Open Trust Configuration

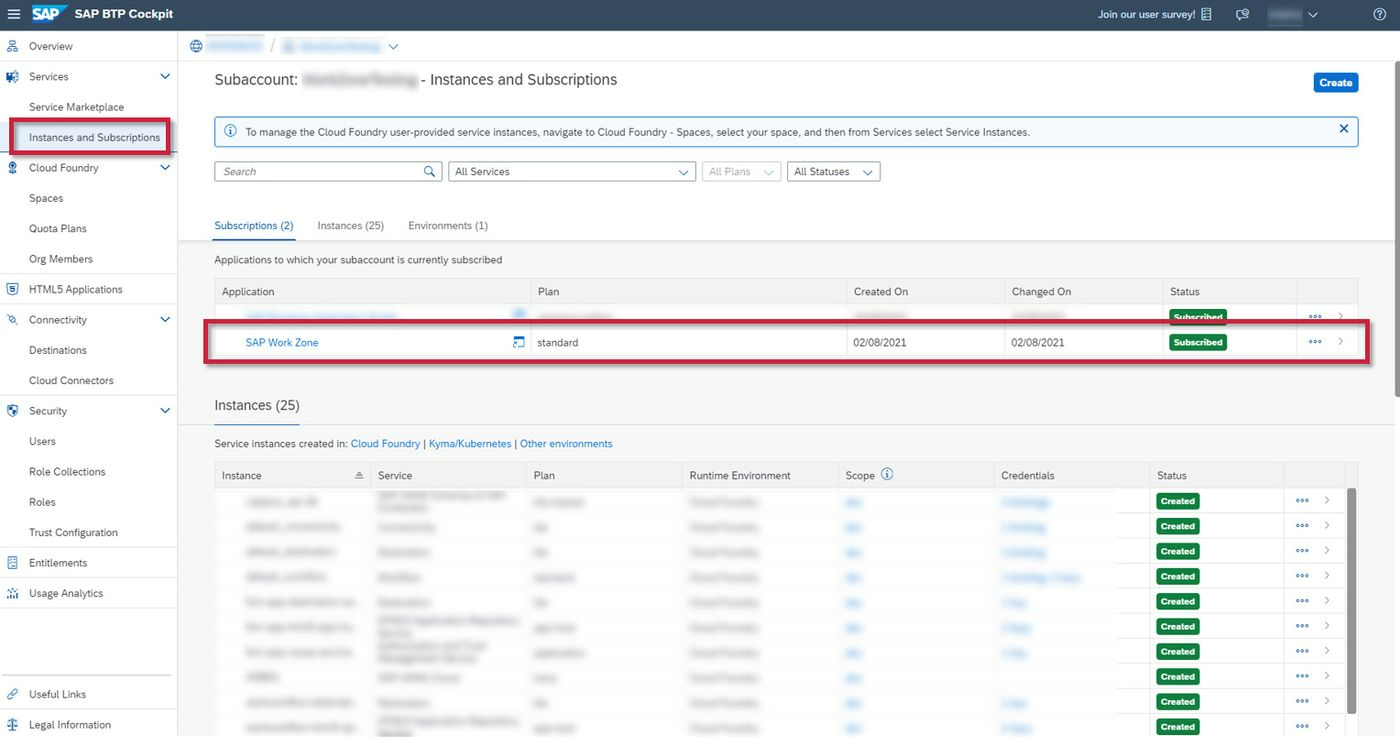tap(74, 532)
